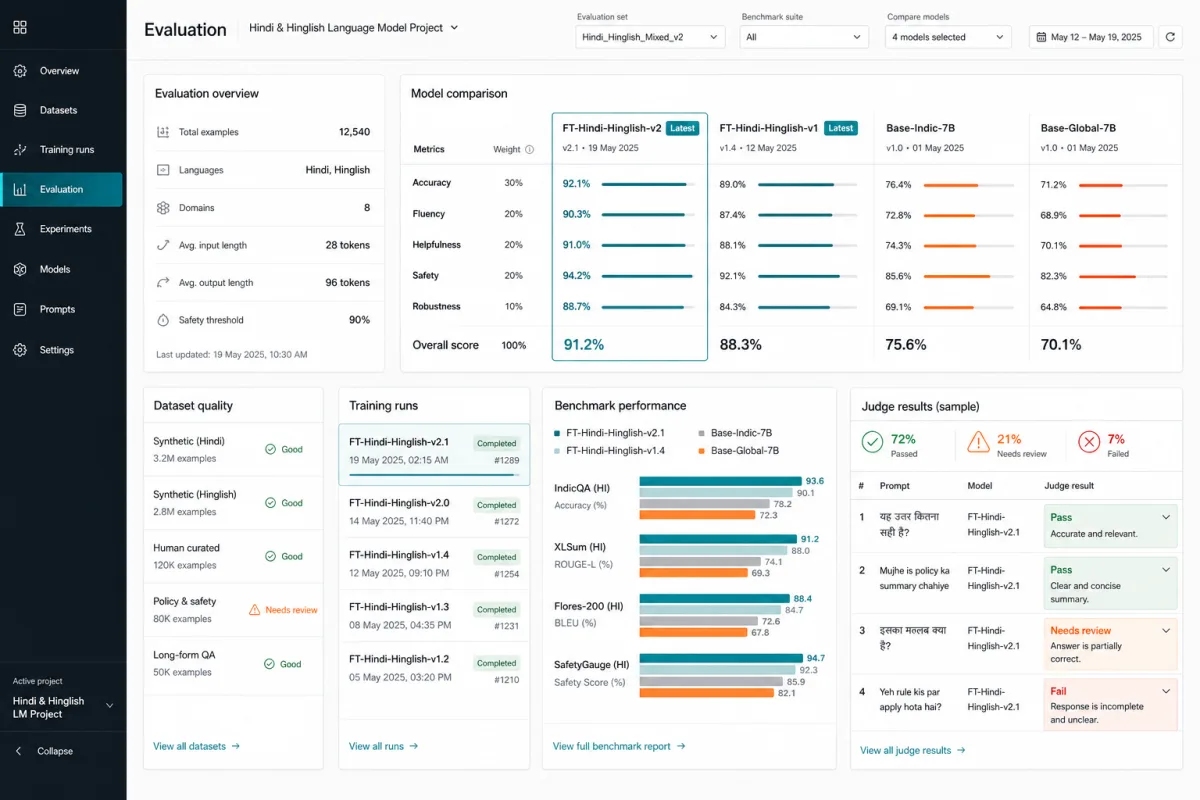Click the green Passed checkmark icon
1200x800 pixels.
[872, 442]
